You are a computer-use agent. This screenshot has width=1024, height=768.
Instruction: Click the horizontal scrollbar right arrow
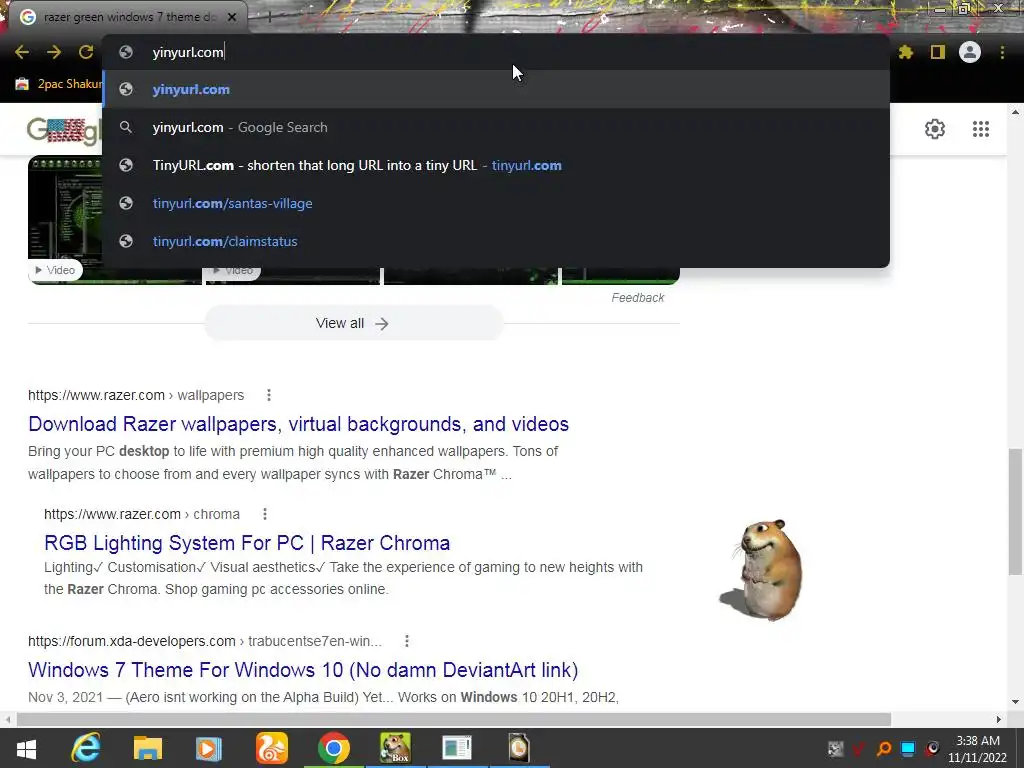(999, 719)
